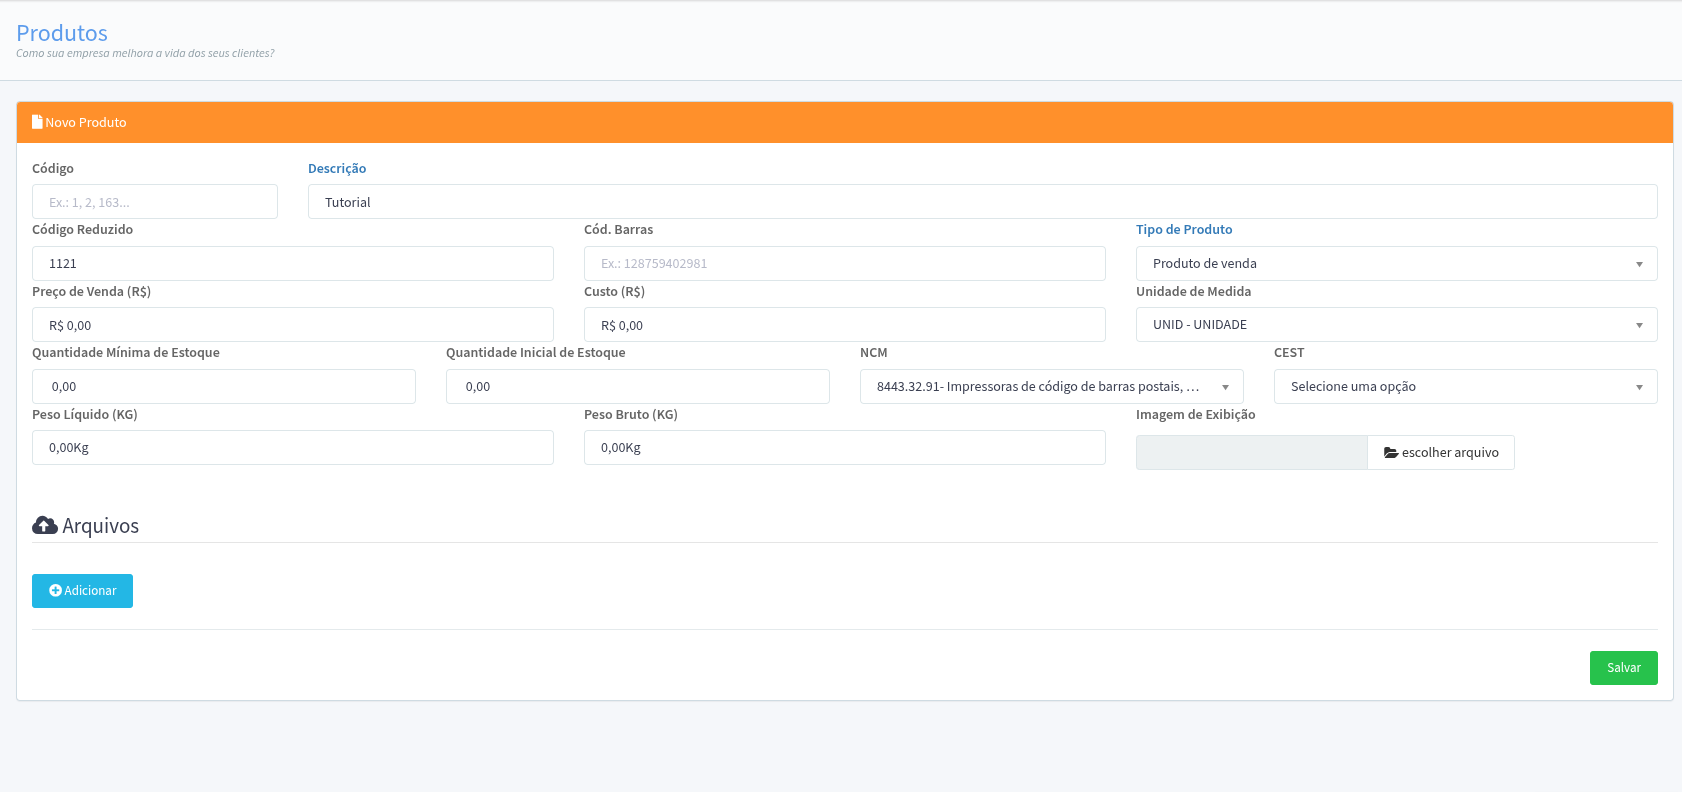This screenshot has width=1682, height=792.
Task: Click the folder icon on escolher arquivo
Action: [1390, 453]
